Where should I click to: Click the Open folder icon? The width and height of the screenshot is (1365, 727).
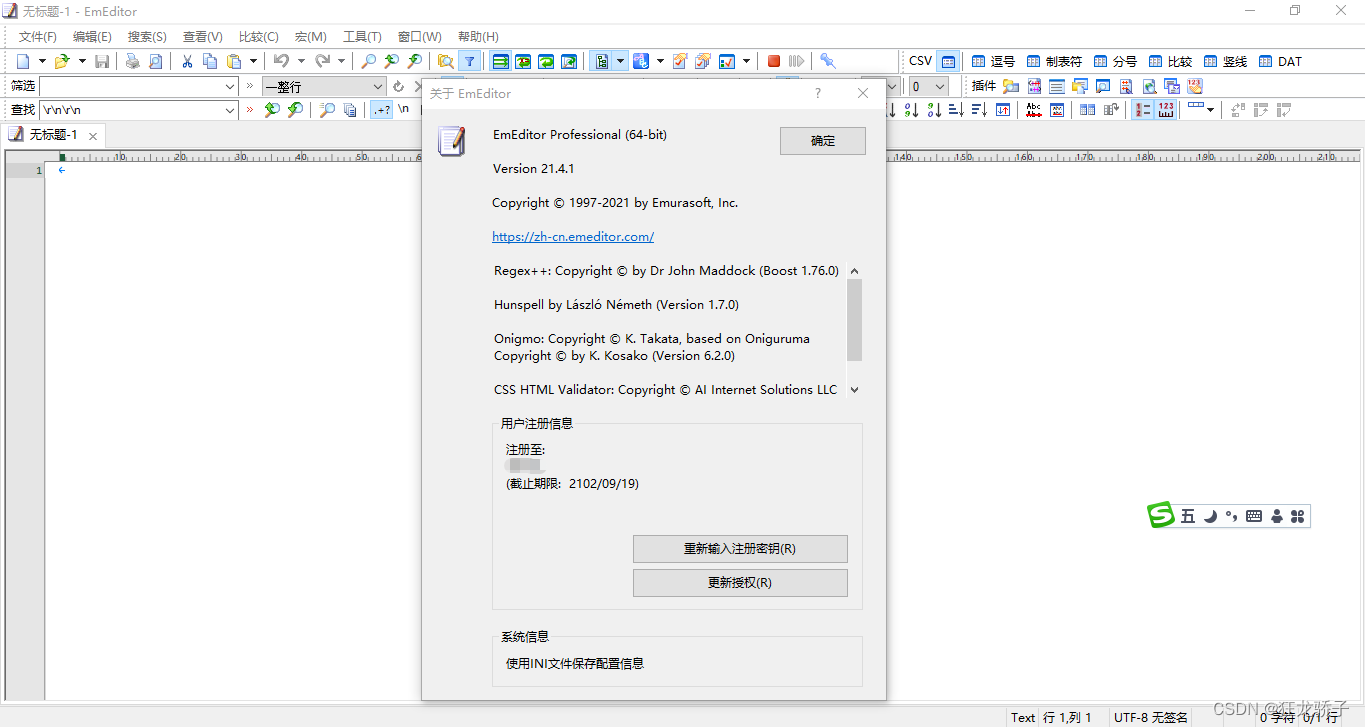[x=62, y=62]
